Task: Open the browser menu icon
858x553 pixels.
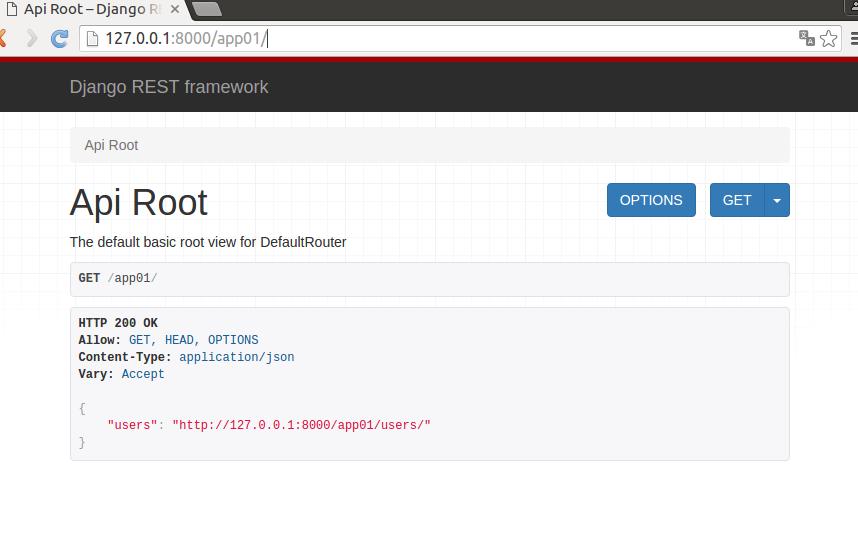Action: [854, 38]
